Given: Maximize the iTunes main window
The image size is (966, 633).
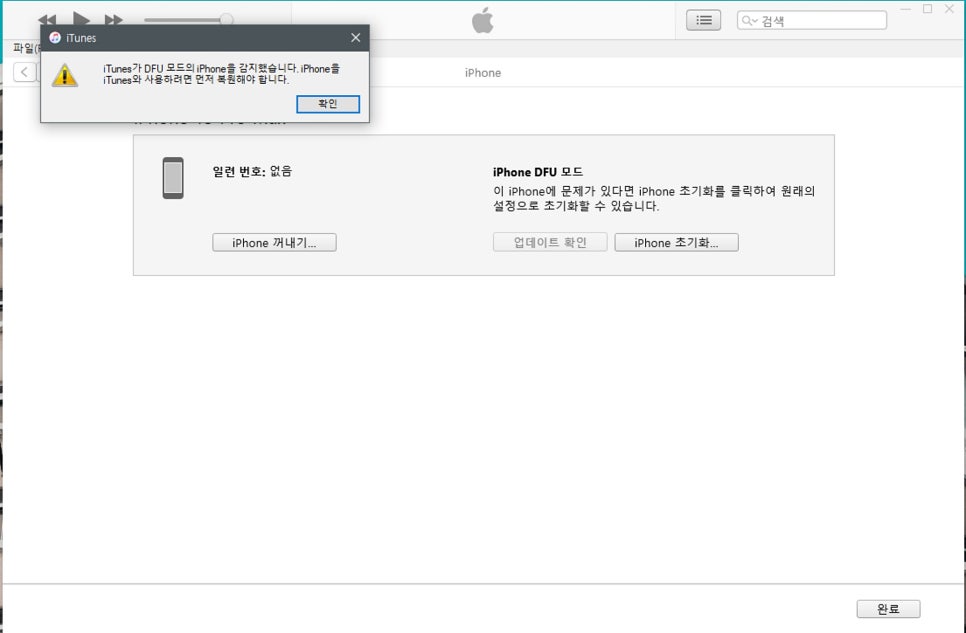Looking at the screenshot, I should coord(927,9).
